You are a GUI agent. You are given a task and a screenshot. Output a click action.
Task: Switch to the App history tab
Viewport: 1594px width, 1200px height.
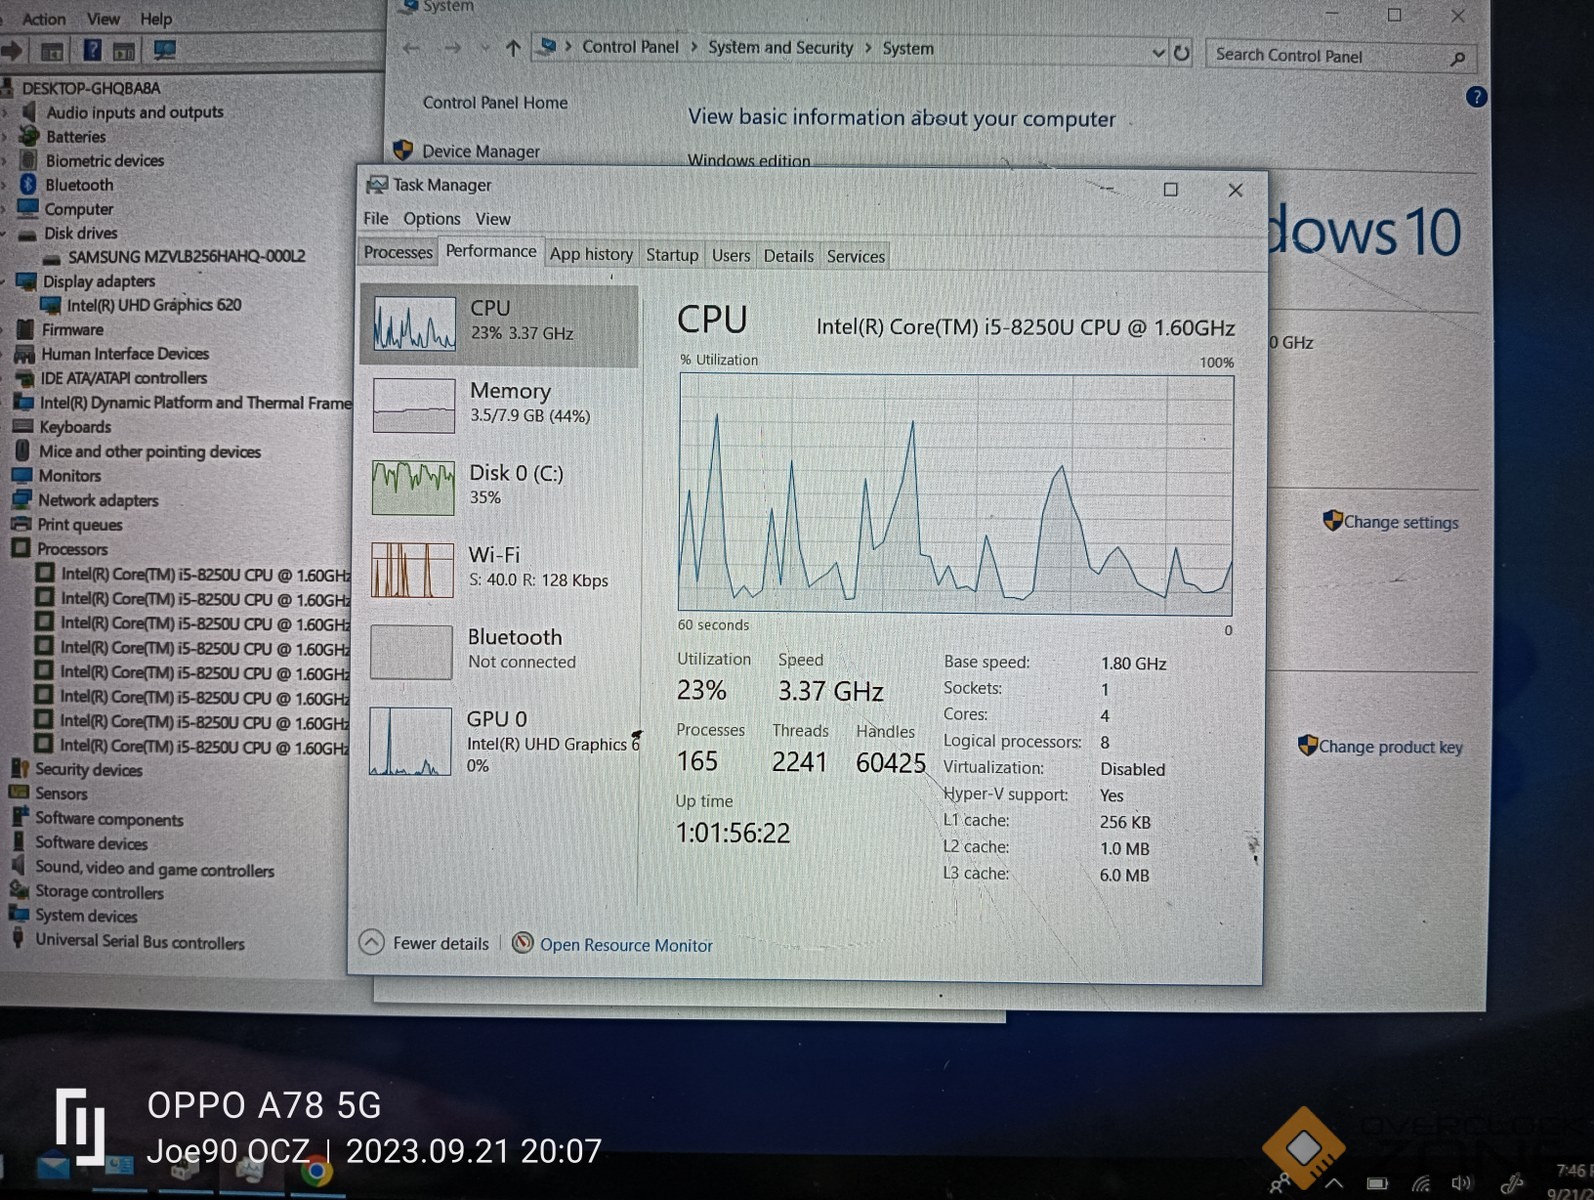[x=591, y=254]
